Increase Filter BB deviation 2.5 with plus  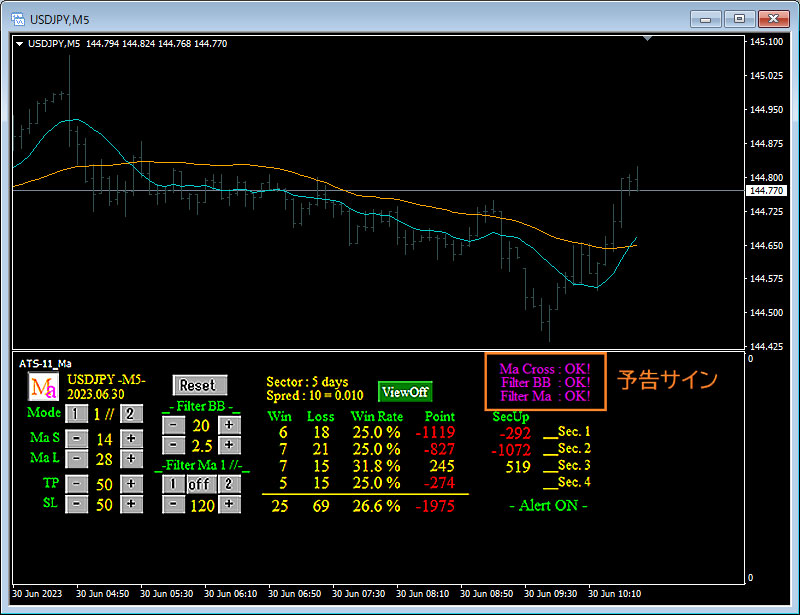pos(229,445)
